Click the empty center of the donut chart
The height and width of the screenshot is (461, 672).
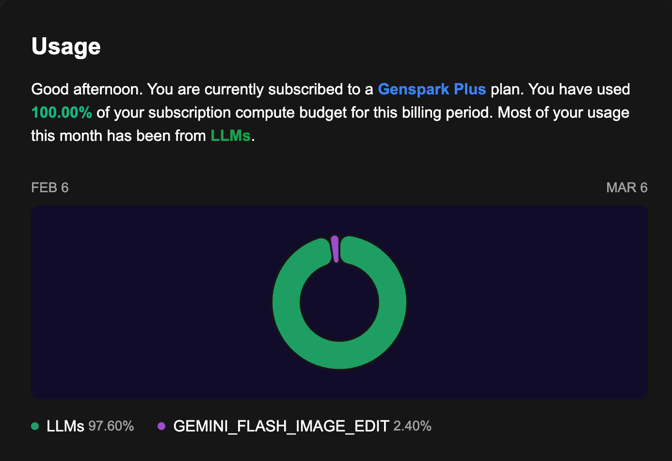click(339, 302)
